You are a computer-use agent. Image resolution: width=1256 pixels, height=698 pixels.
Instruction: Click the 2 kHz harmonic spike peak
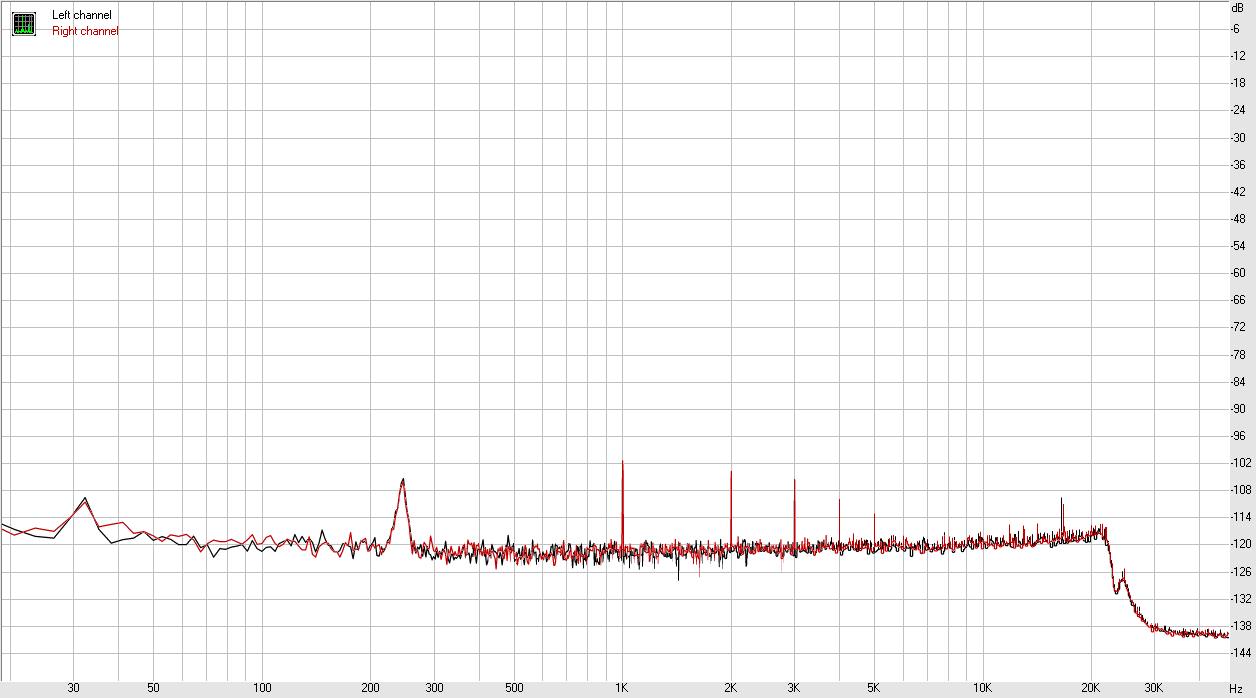[731, 472]
